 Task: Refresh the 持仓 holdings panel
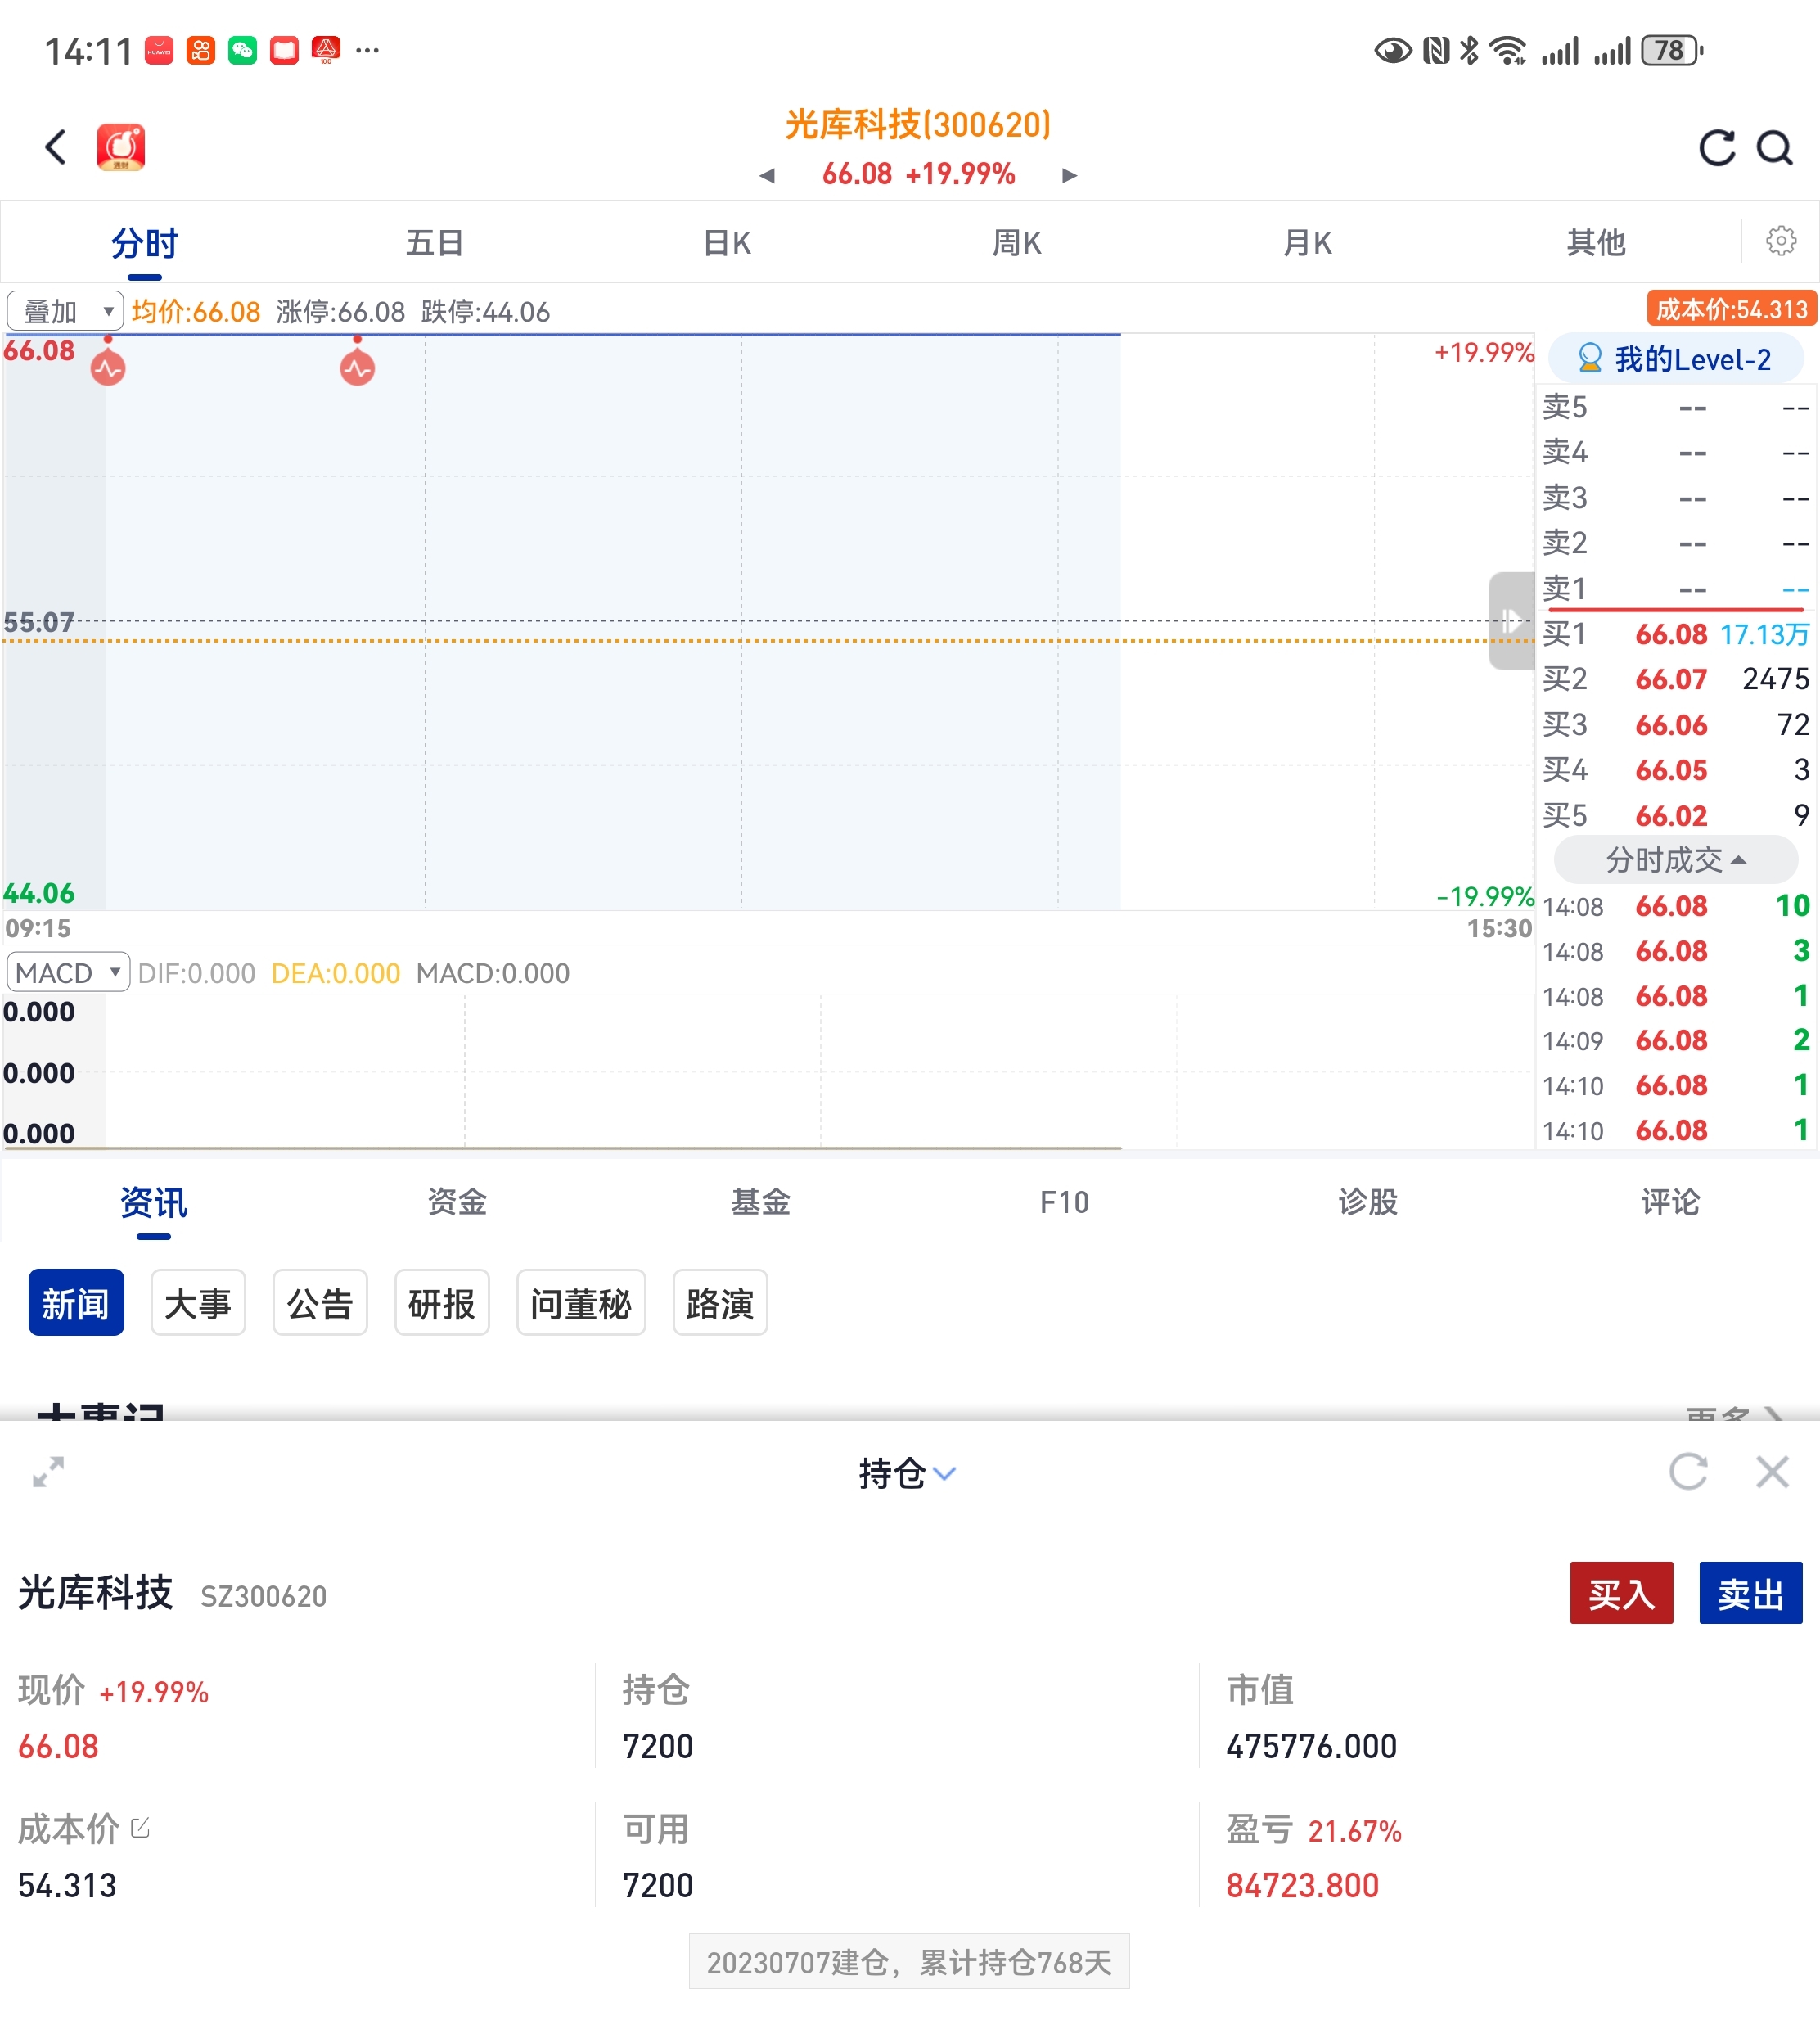pos(1688,1472)
